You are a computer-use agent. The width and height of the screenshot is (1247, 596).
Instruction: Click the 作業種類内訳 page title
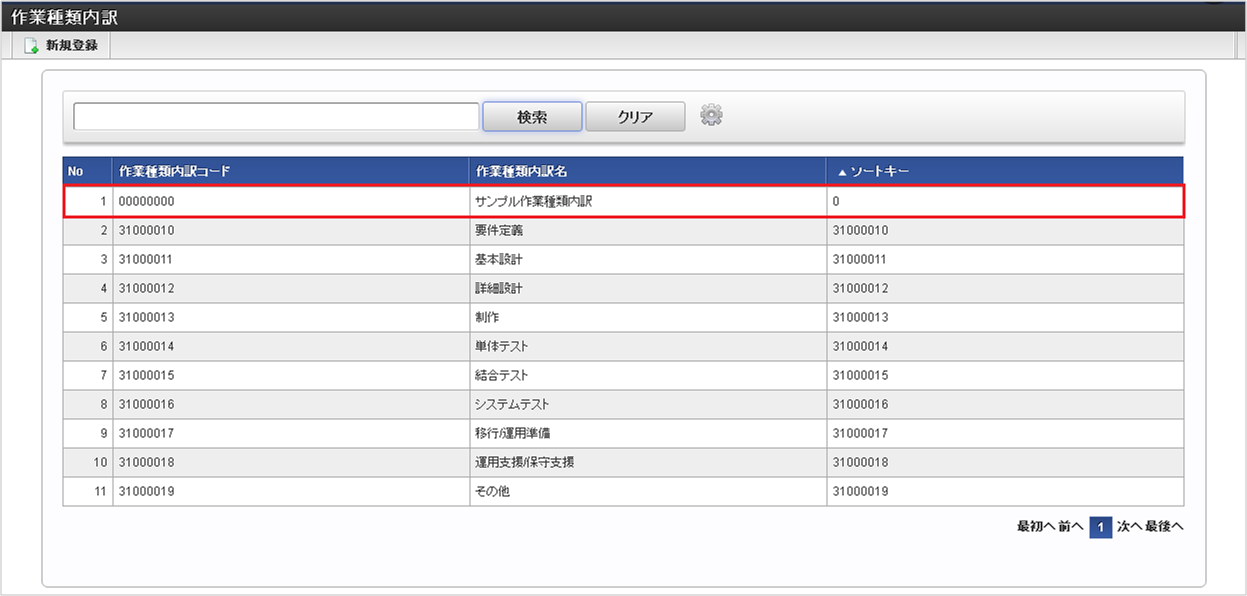(65, 17)
